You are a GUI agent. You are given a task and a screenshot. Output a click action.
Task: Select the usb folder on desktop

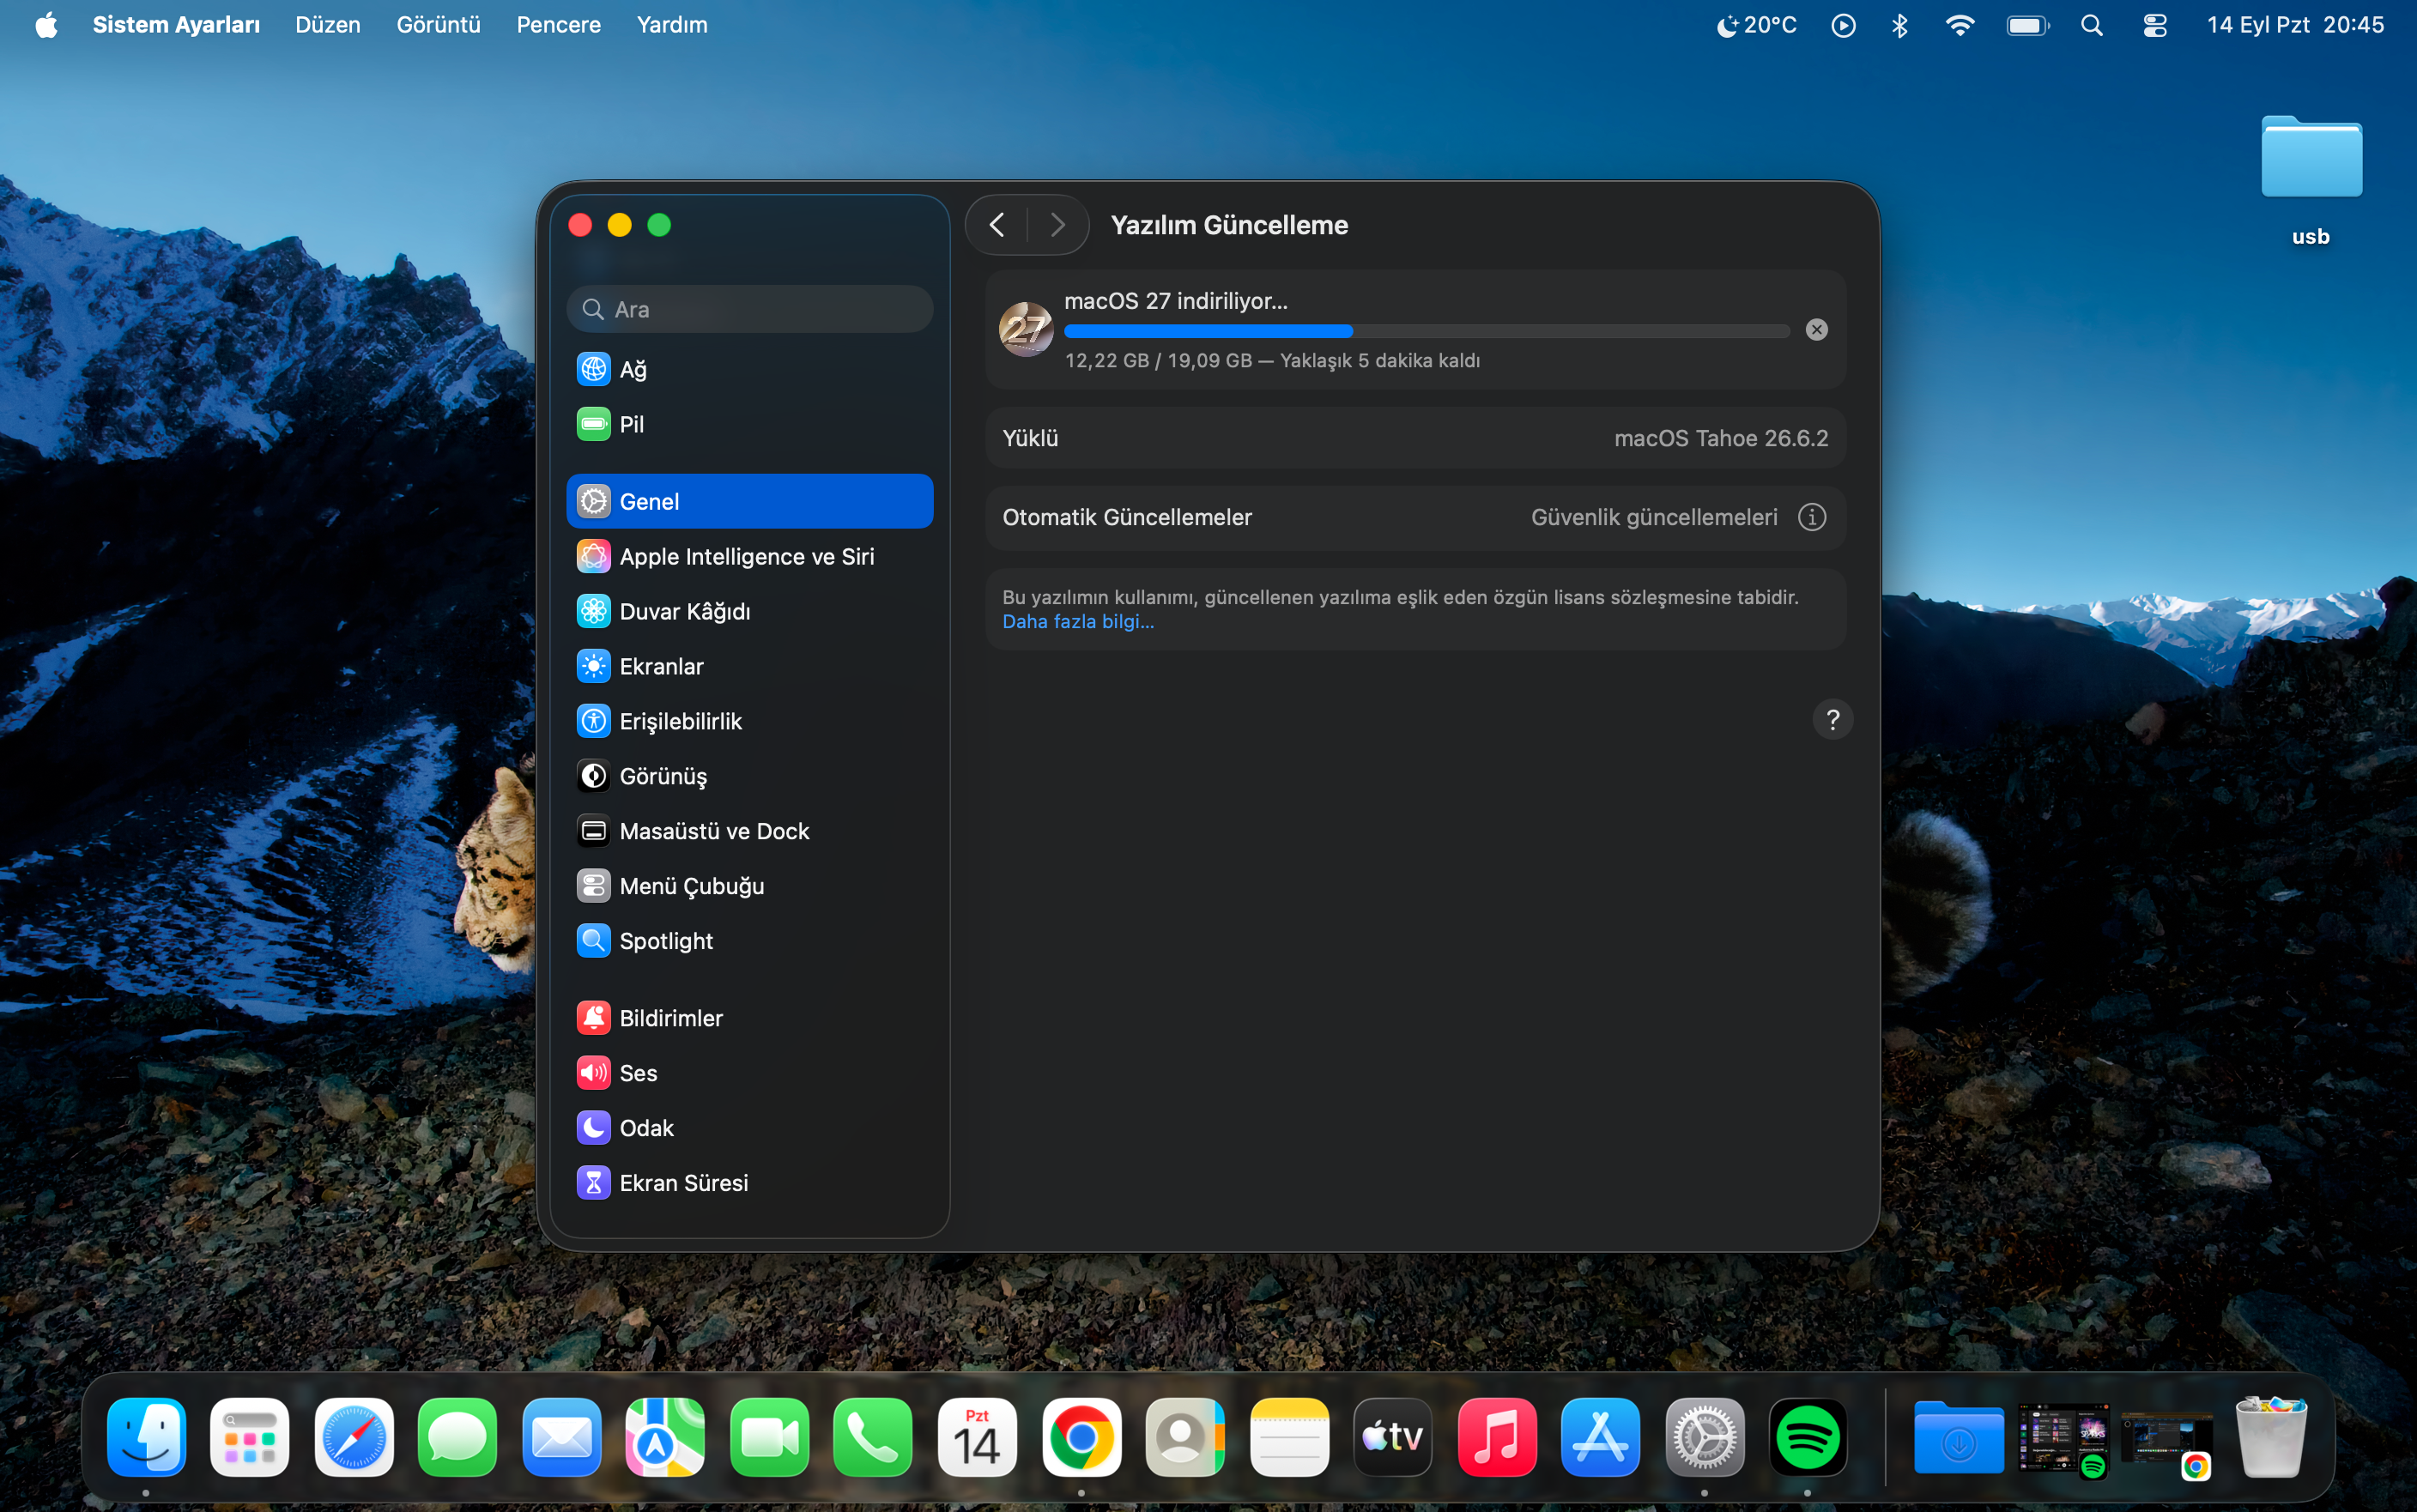(x=2311, y=180)
